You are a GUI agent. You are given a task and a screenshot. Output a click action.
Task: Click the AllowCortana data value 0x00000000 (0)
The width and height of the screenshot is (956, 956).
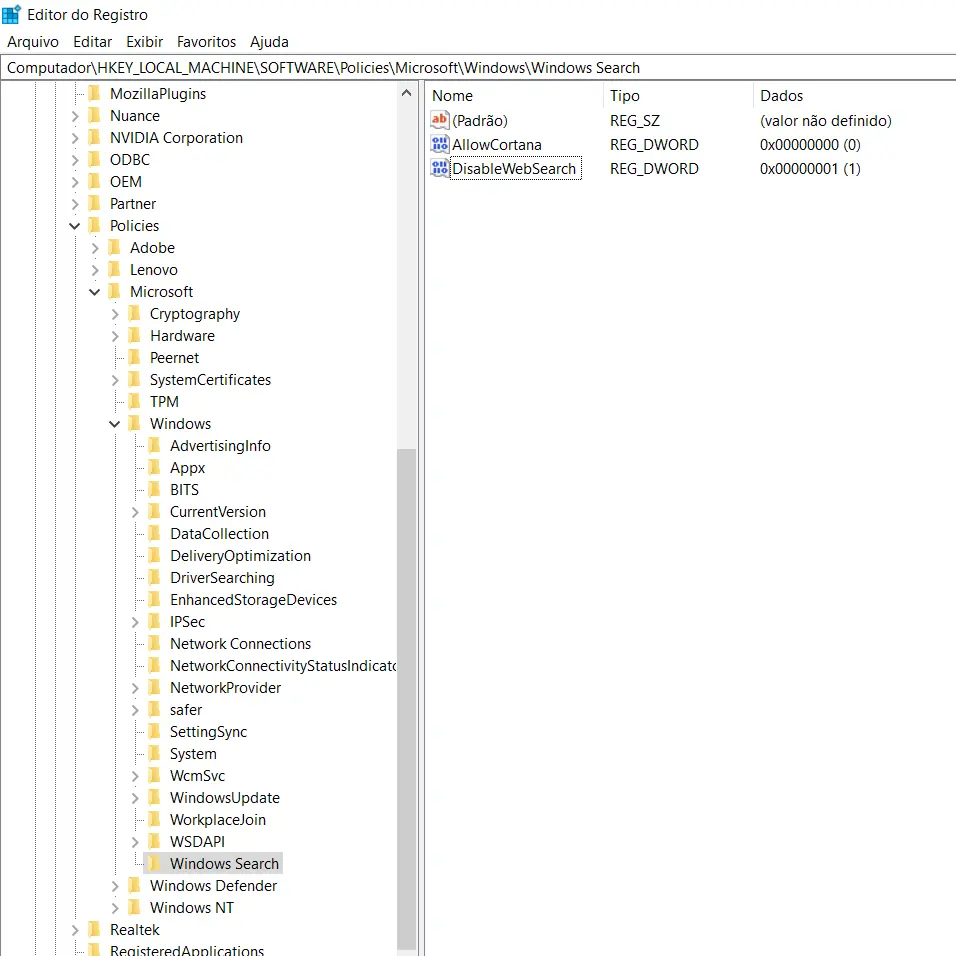tap(810, 144)
